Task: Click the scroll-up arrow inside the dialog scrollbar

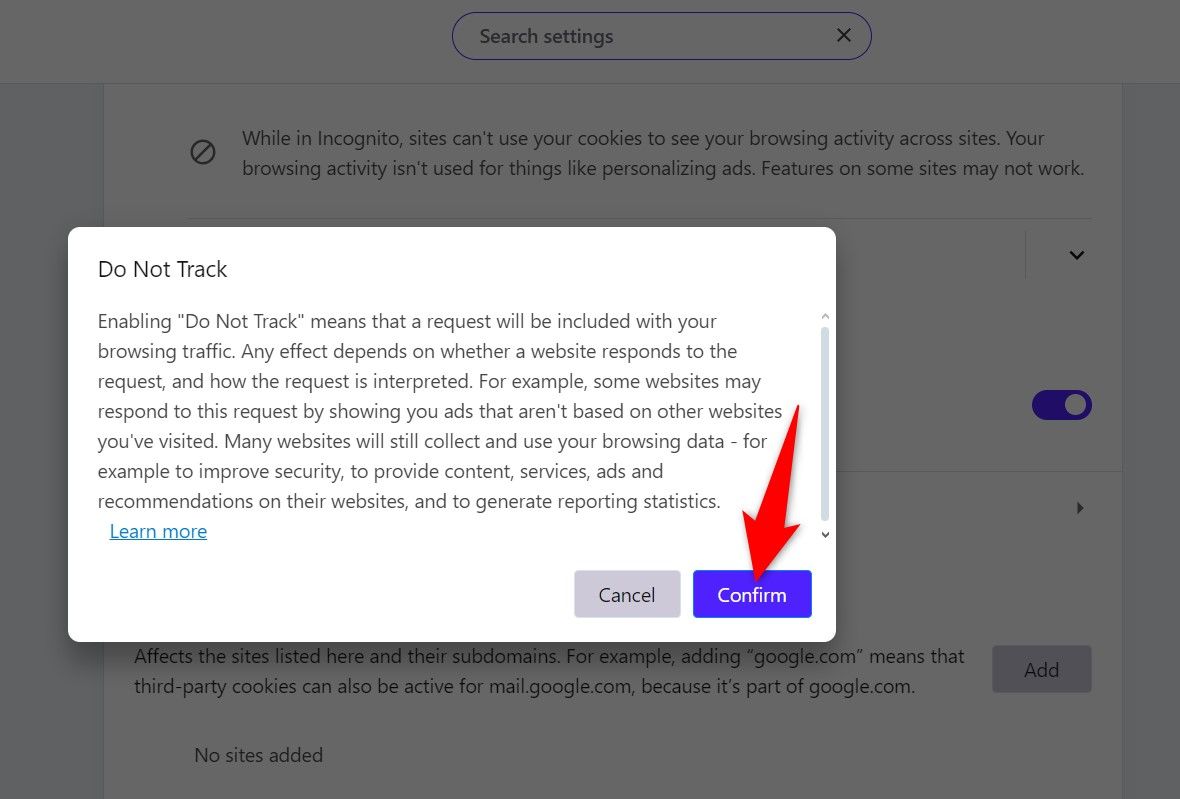Action: [824, 315]
